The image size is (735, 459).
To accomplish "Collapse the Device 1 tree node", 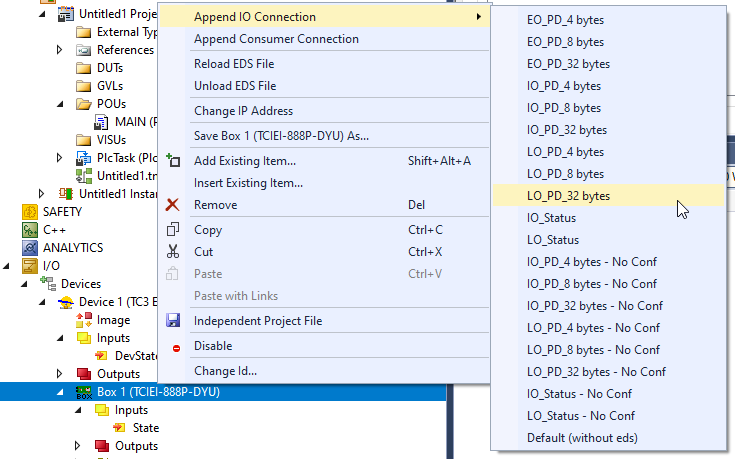I will pos(42,302).
